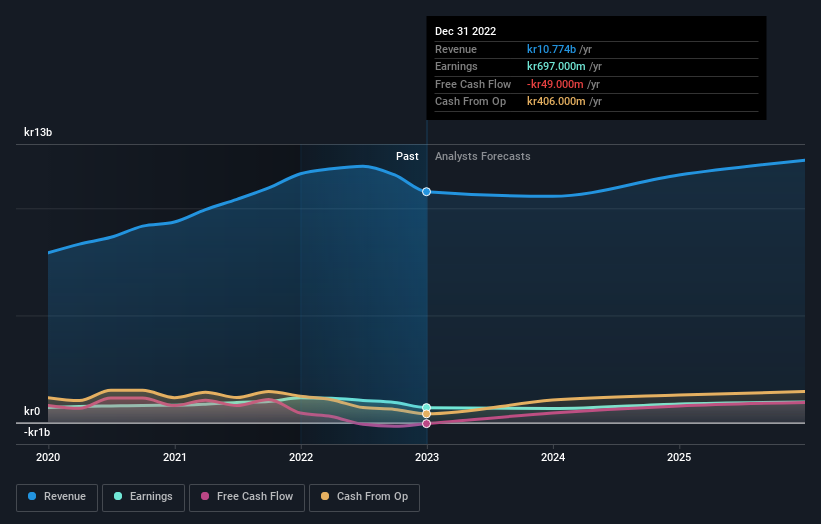Click the tooltip date Dec 31 2022

[x=465, y=31]
